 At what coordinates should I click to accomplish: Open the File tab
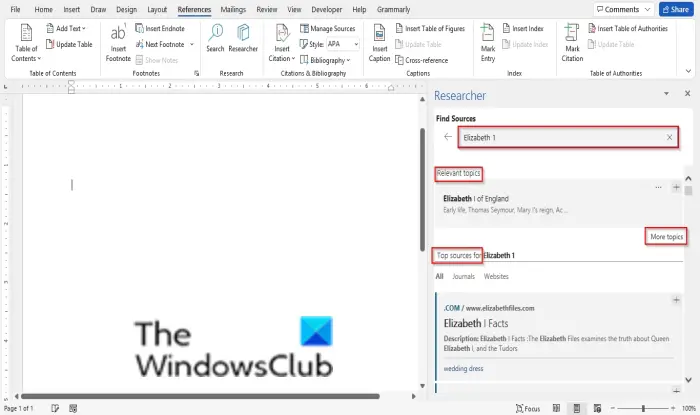point(15,9)
